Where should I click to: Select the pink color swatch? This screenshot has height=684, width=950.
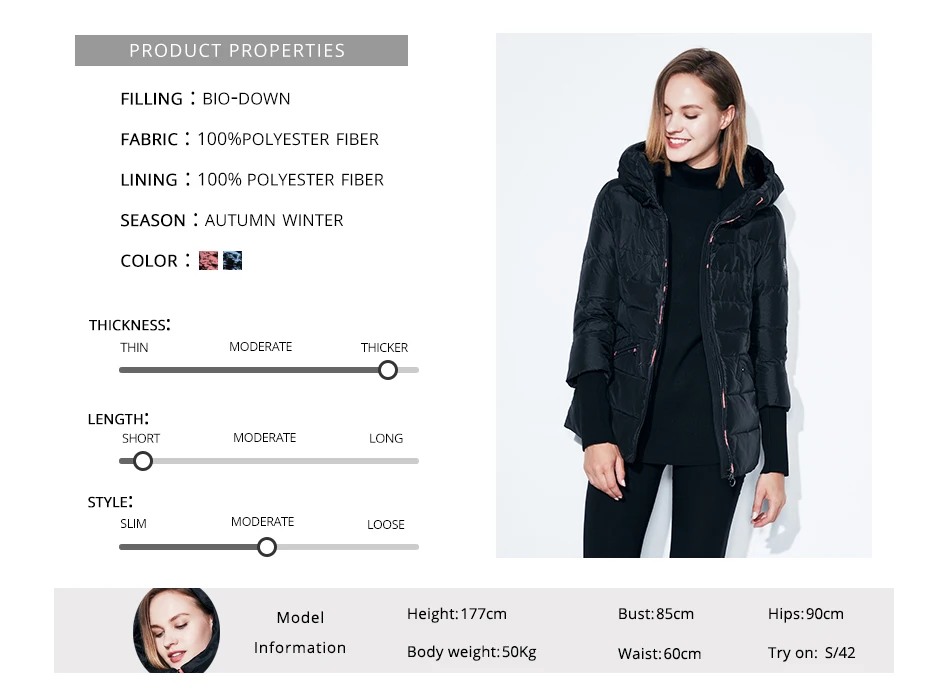coord(208,261)
